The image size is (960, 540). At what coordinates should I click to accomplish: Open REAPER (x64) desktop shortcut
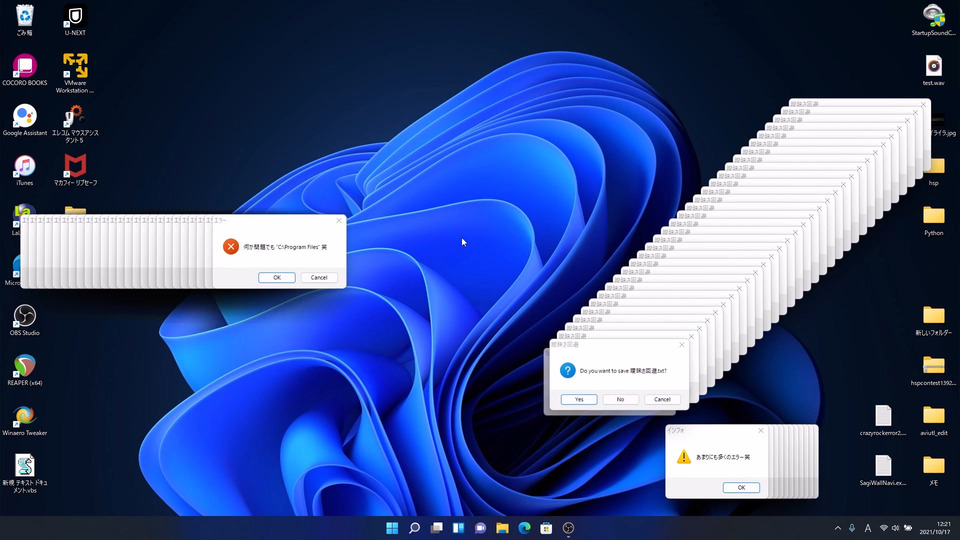pyautogui.click(x=24, y=370)
